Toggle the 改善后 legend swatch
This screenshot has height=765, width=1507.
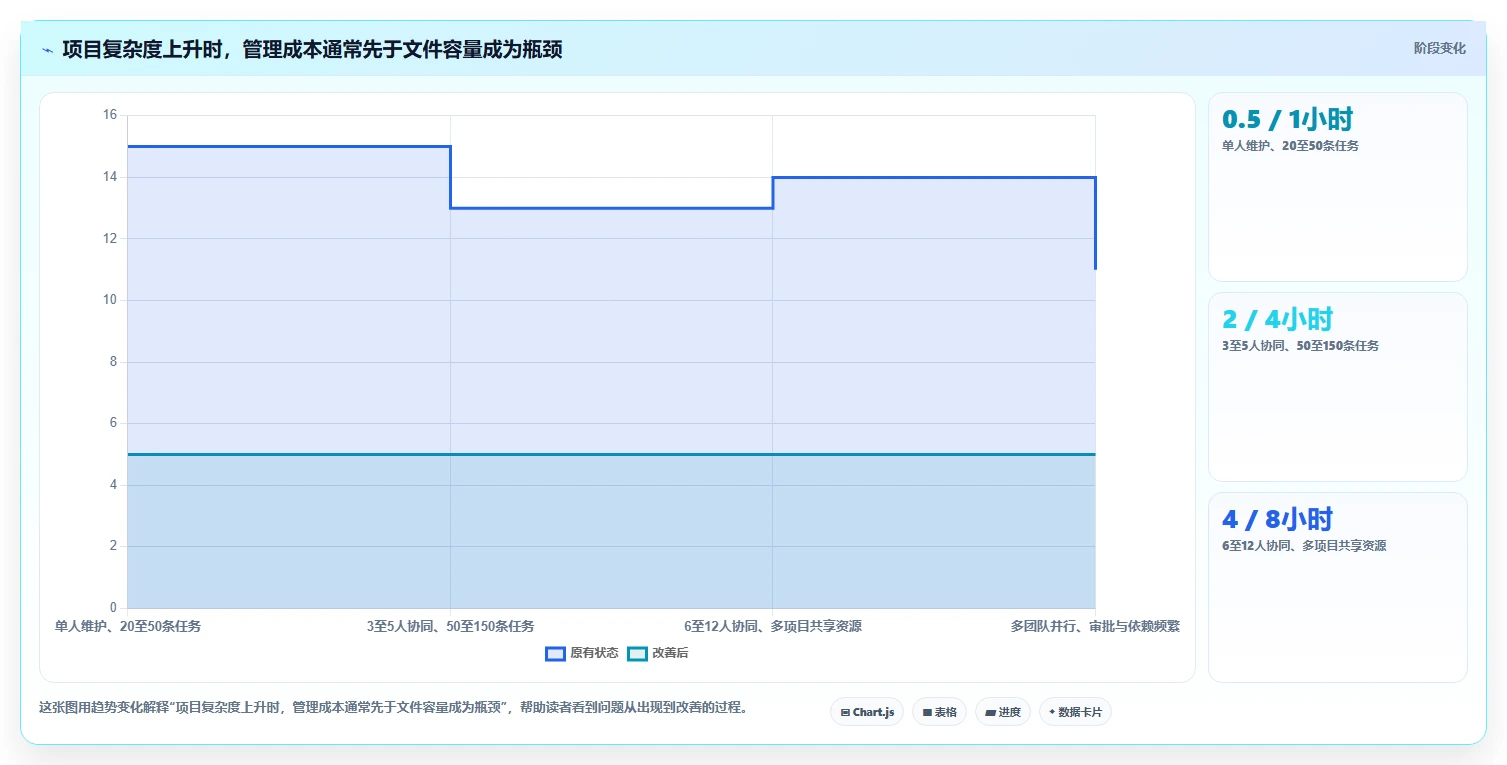point(637,653)
